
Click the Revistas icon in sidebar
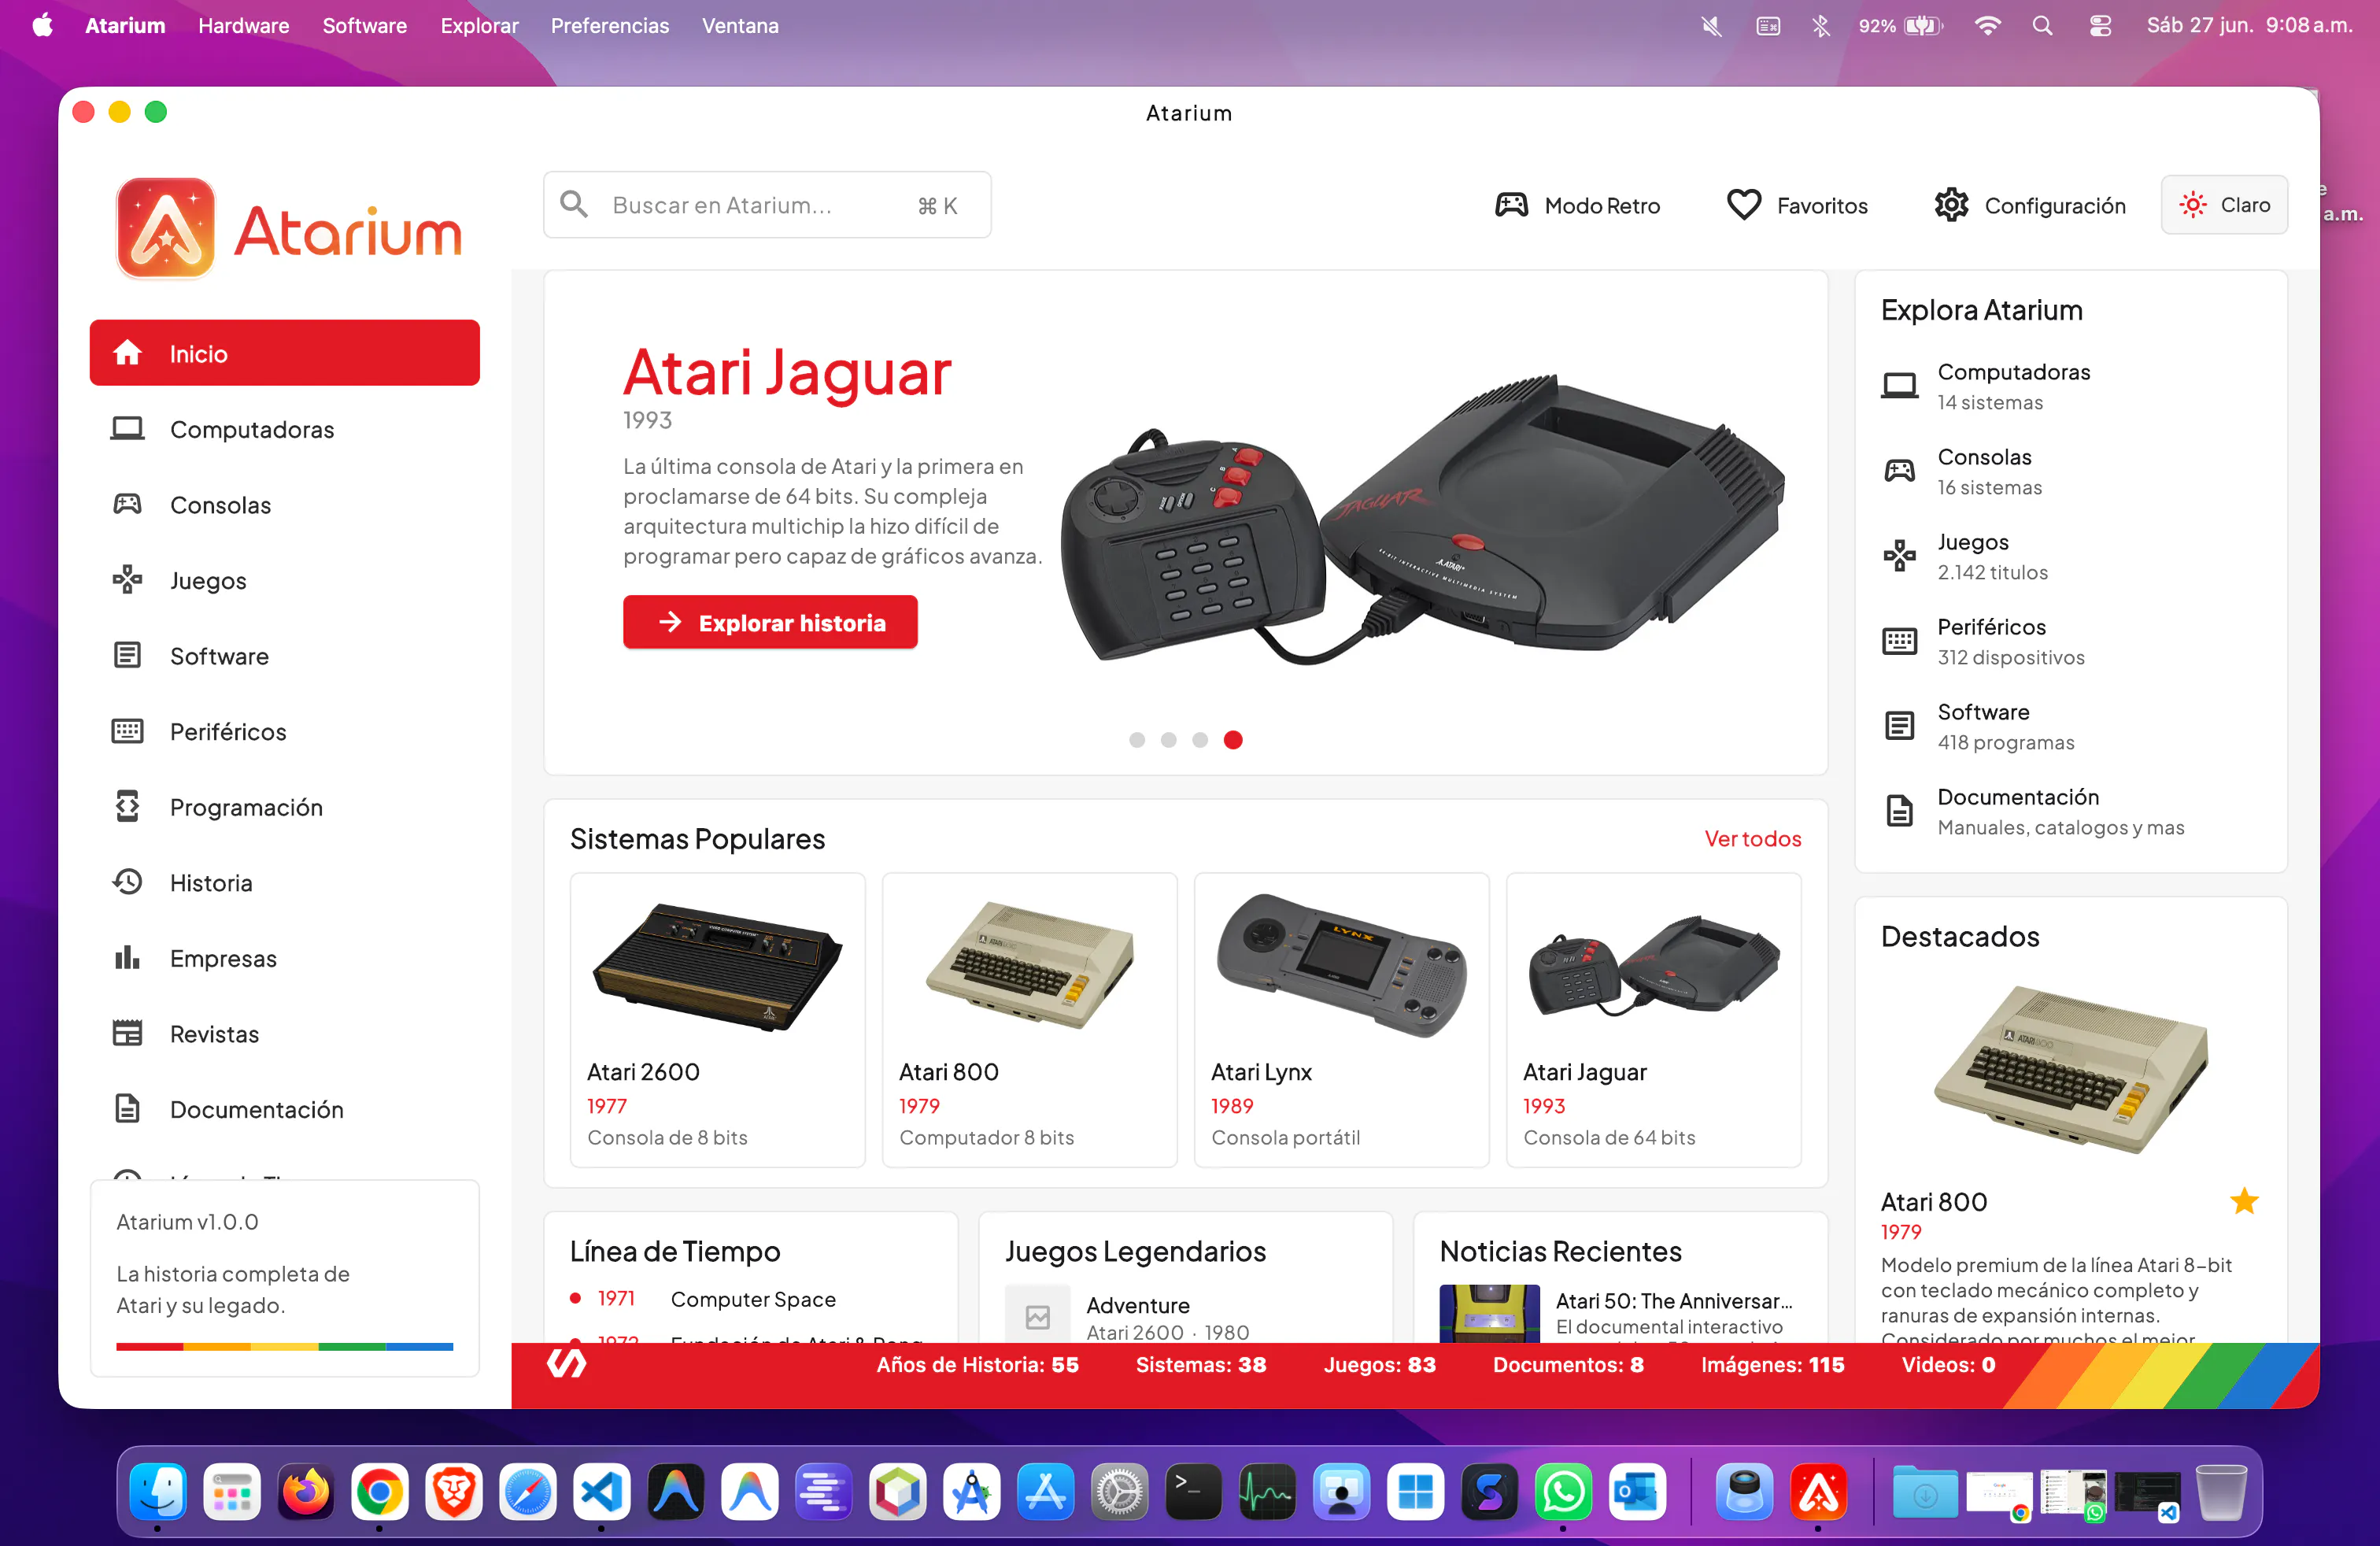[x=127, y=1033]
